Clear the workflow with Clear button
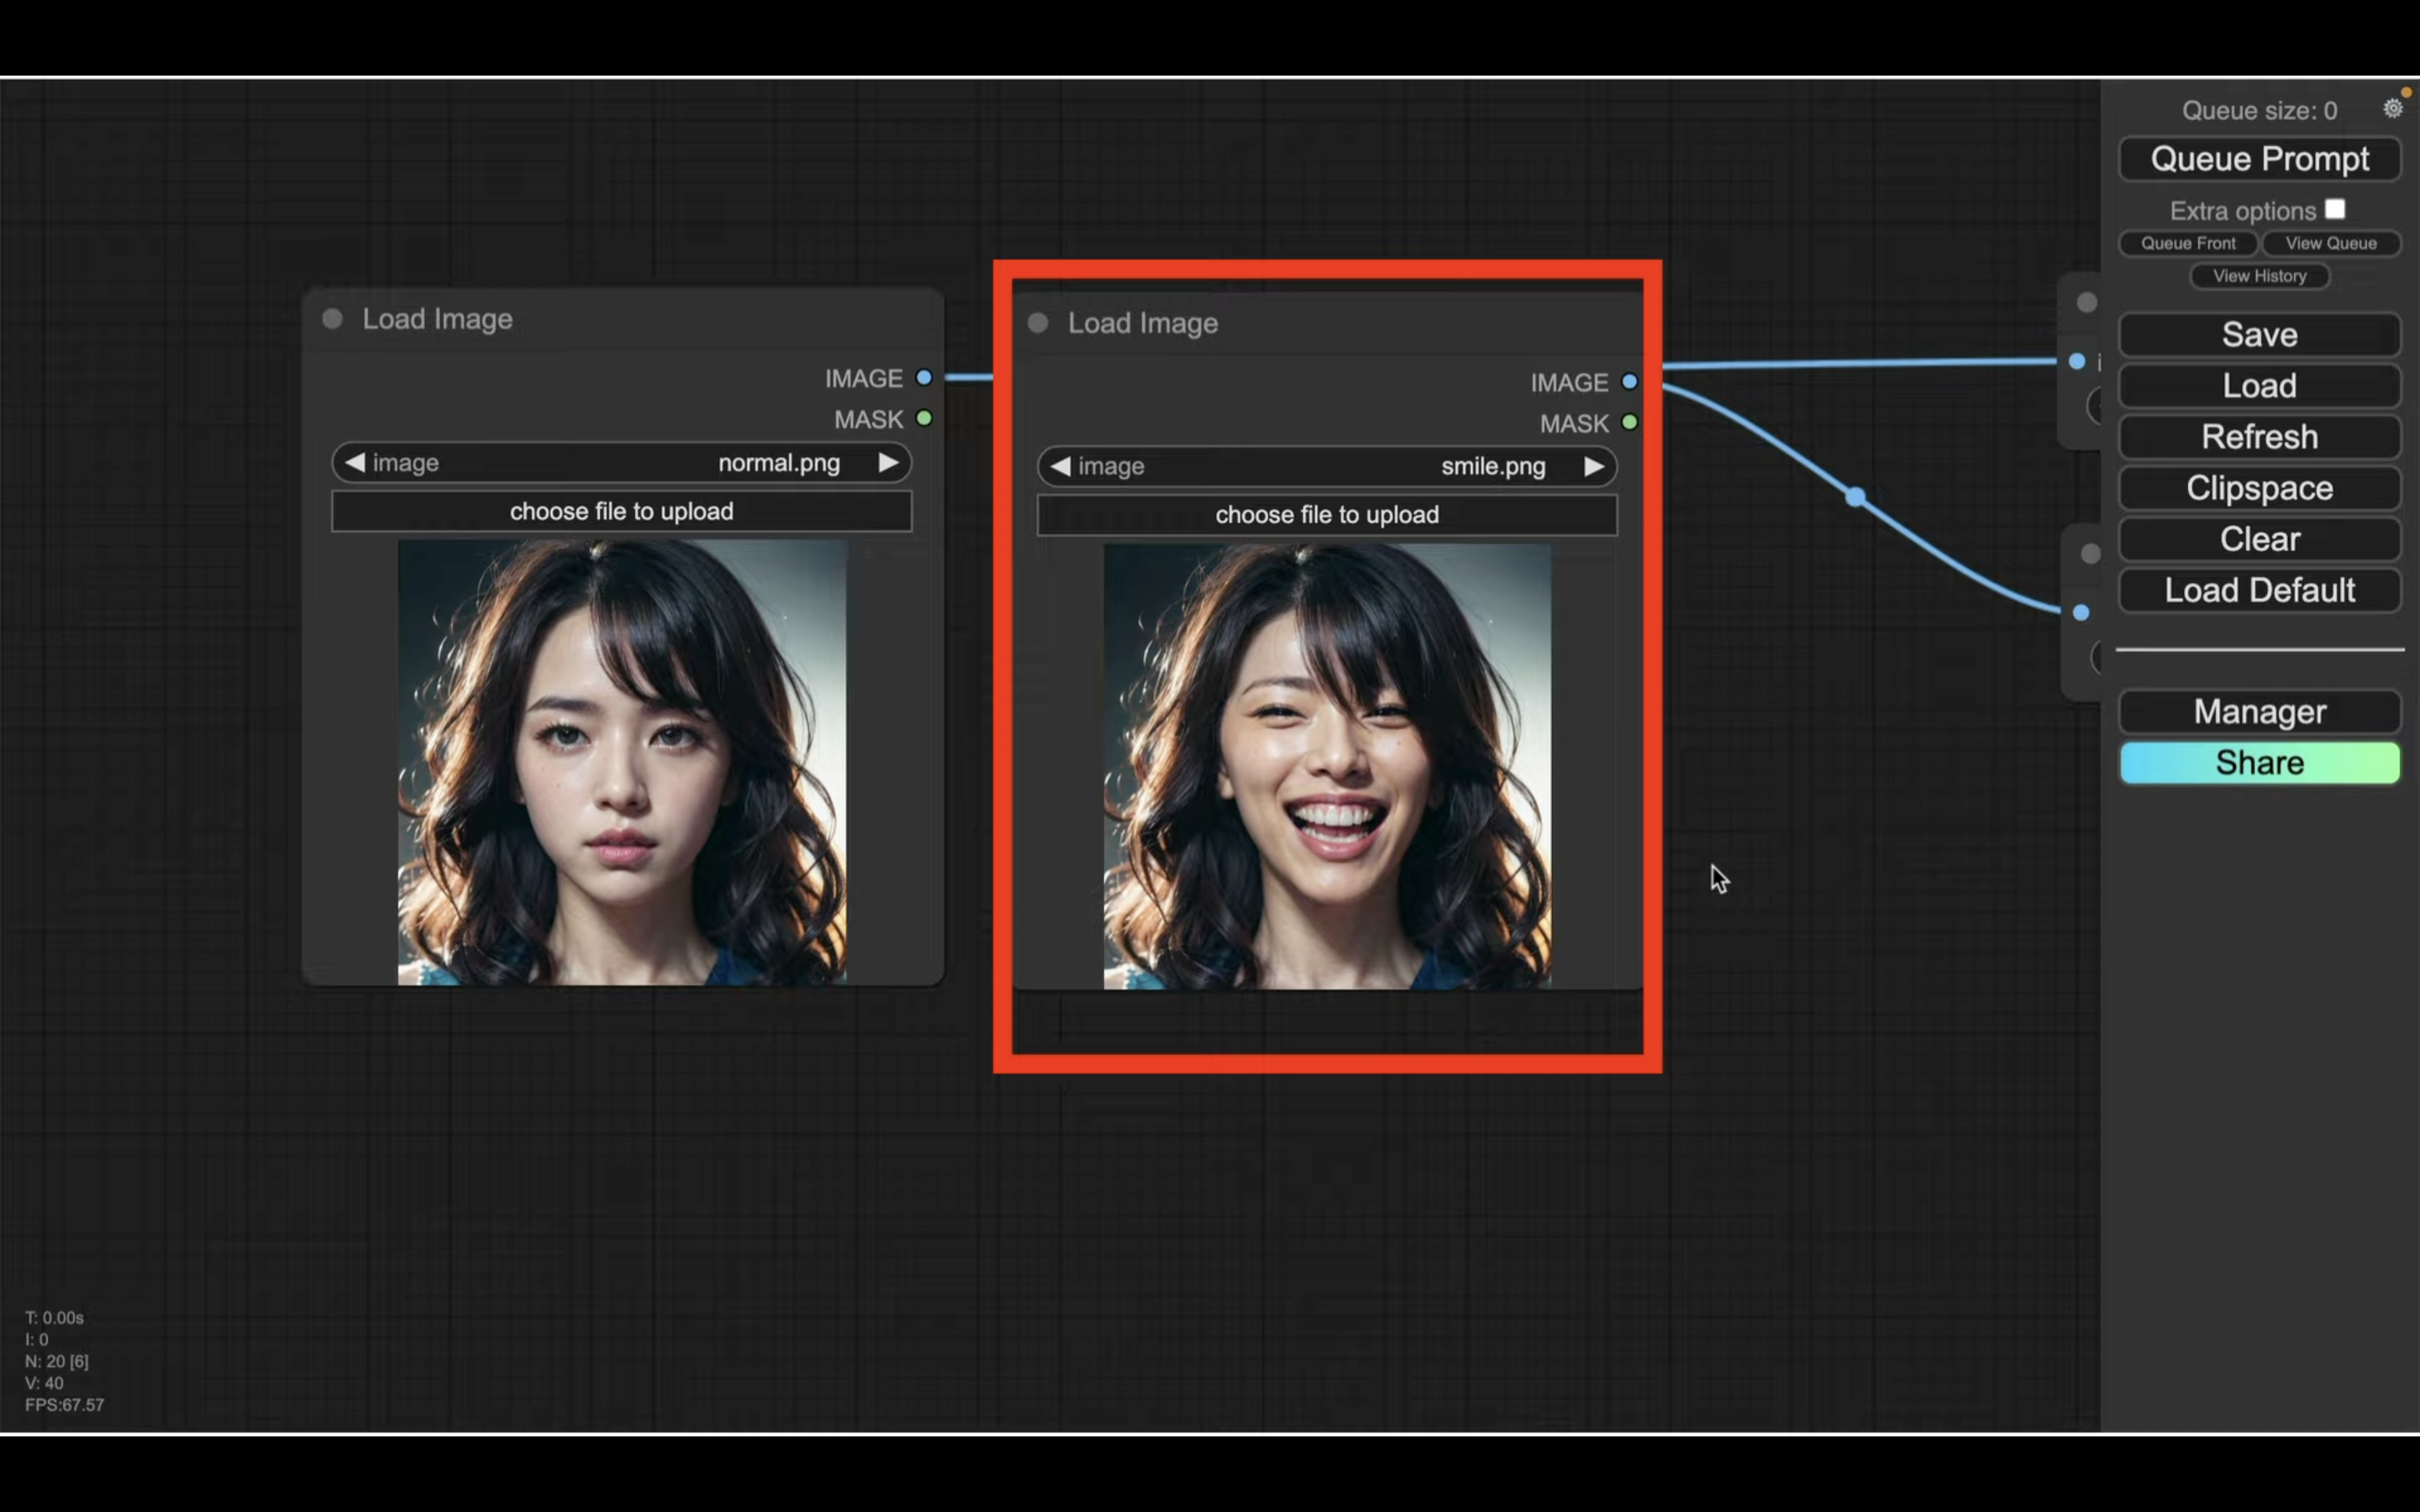2420x1512 pixels. point(2259,539)
